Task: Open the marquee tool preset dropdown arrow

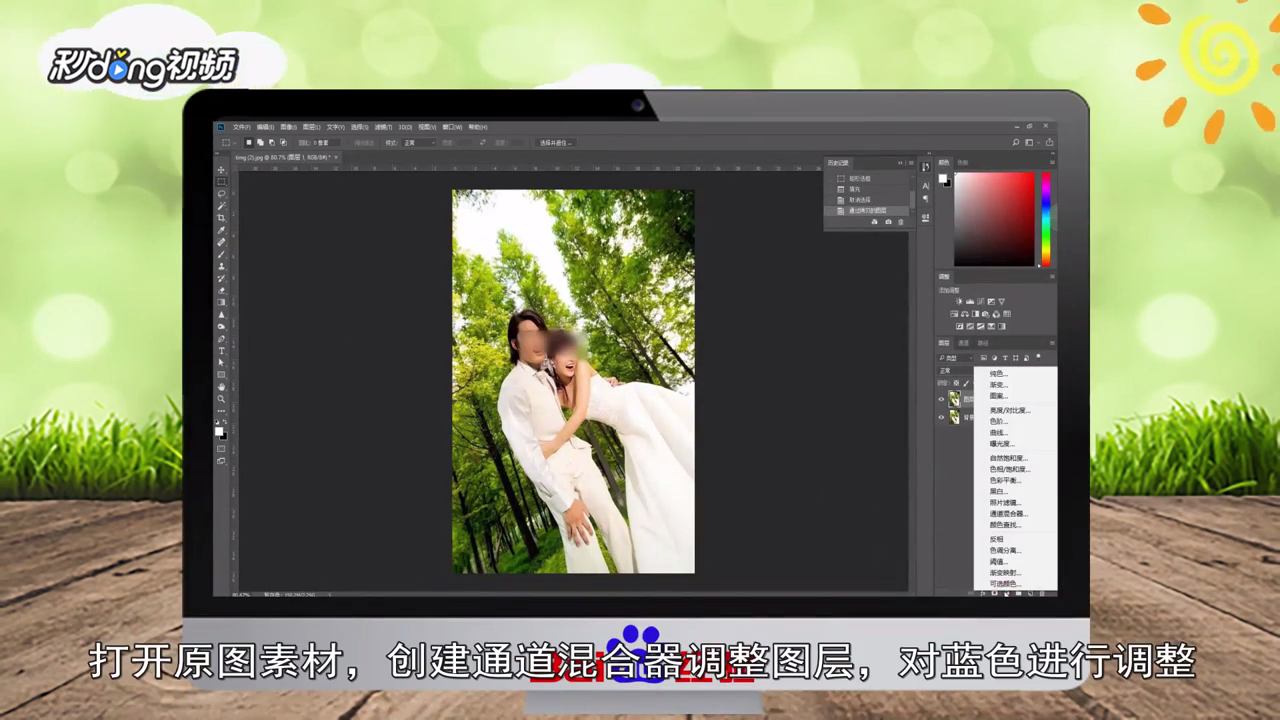Action: 235,143
